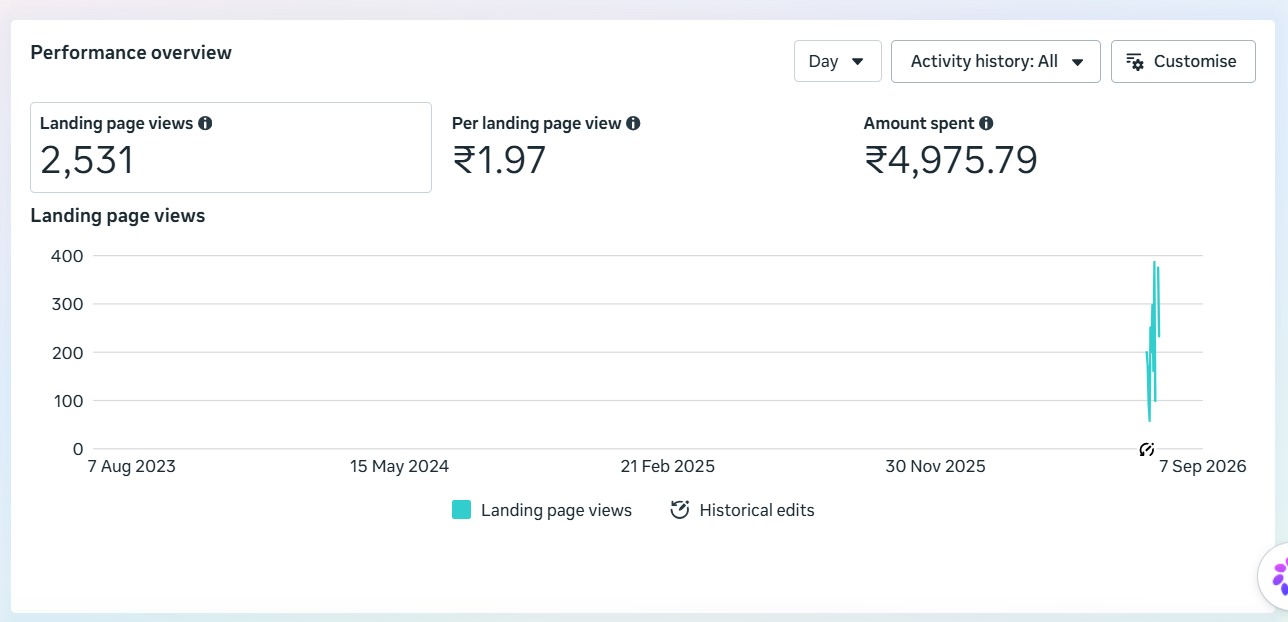This screenshot has width=1288, height=622.
Task: Click the 21 Feb 2025 axis label
Action: coord(667,467)
